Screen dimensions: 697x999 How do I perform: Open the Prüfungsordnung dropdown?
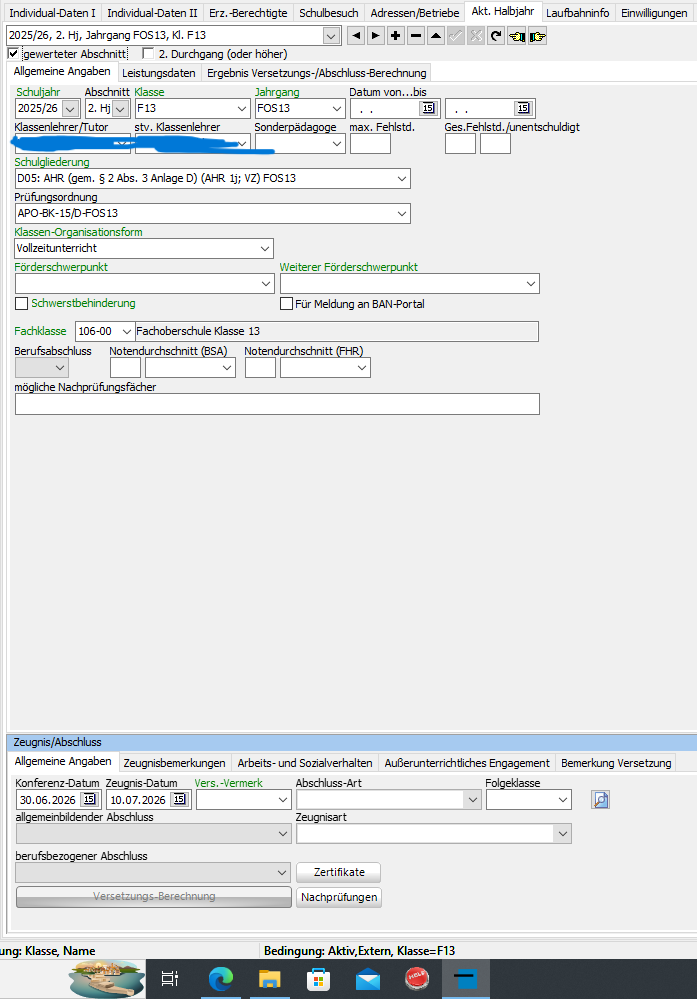tap(402, 213)
